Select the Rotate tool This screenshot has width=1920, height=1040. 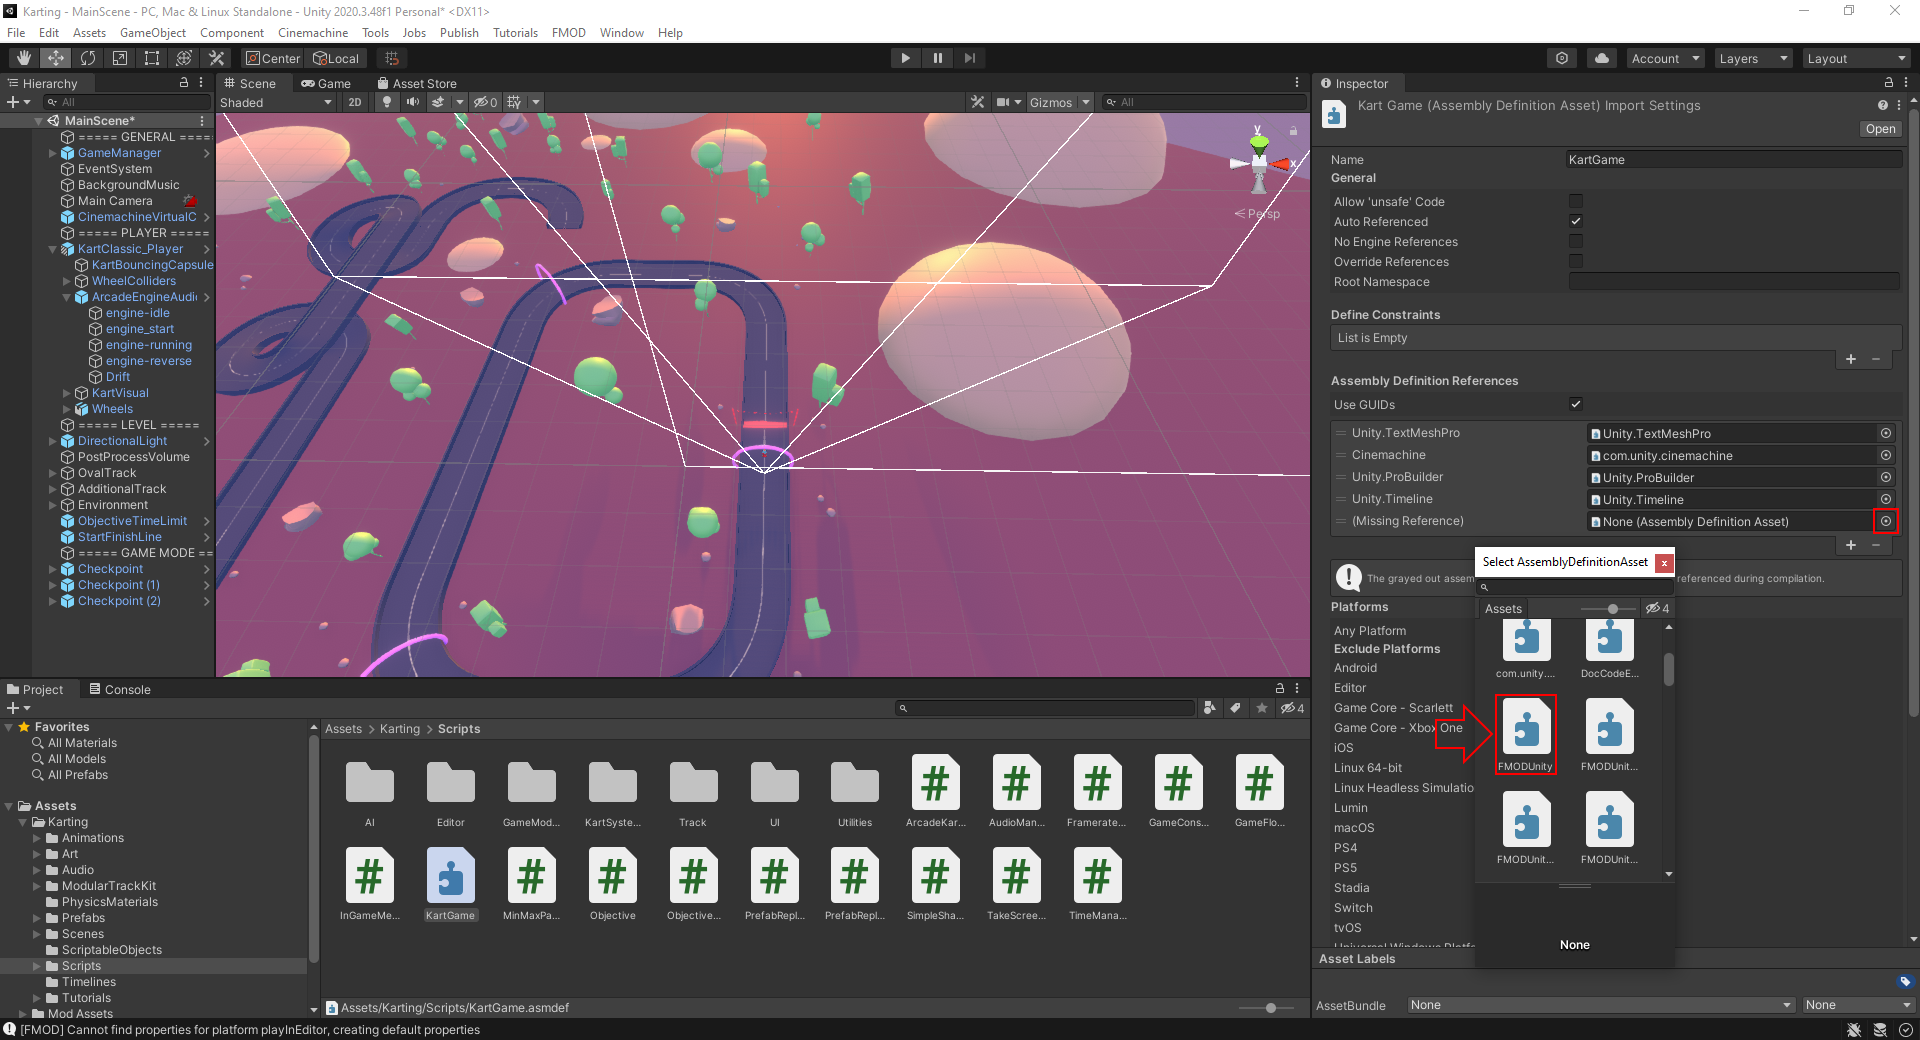point(88,58)
